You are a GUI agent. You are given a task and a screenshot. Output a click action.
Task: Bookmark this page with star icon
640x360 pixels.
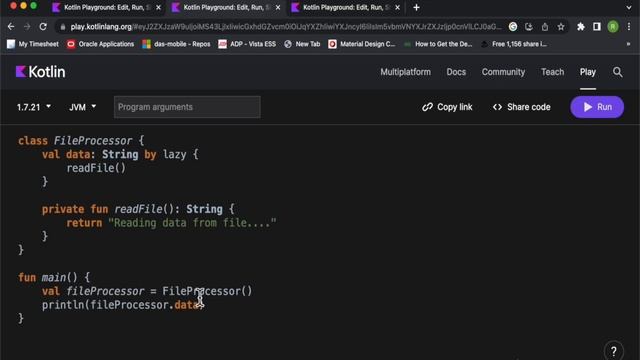click(561, 27)
